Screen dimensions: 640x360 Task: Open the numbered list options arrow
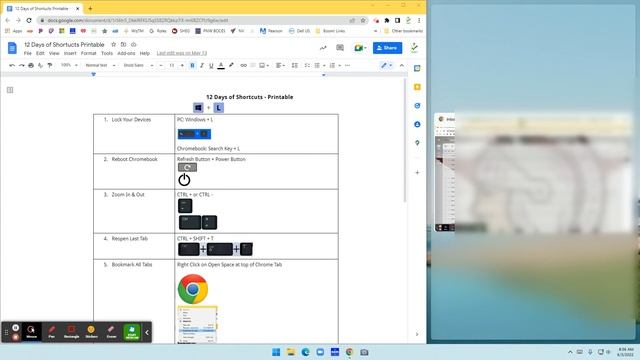[x=340, y=65]
